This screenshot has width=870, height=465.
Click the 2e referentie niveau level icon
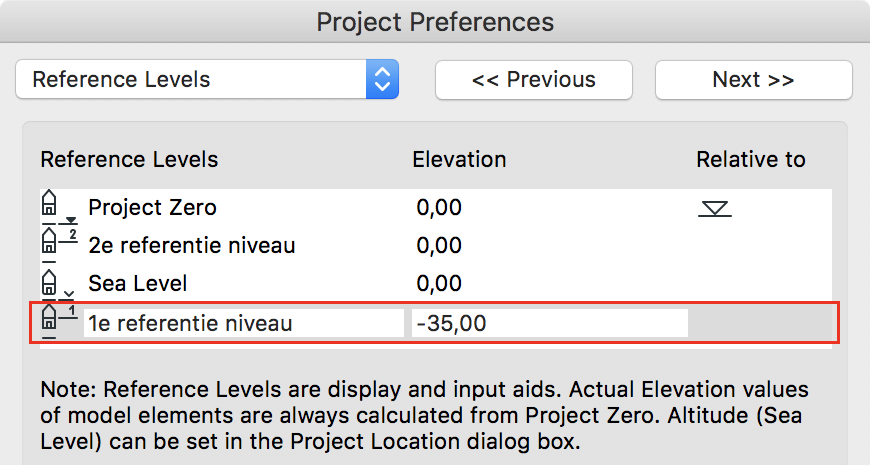[59, 244]
